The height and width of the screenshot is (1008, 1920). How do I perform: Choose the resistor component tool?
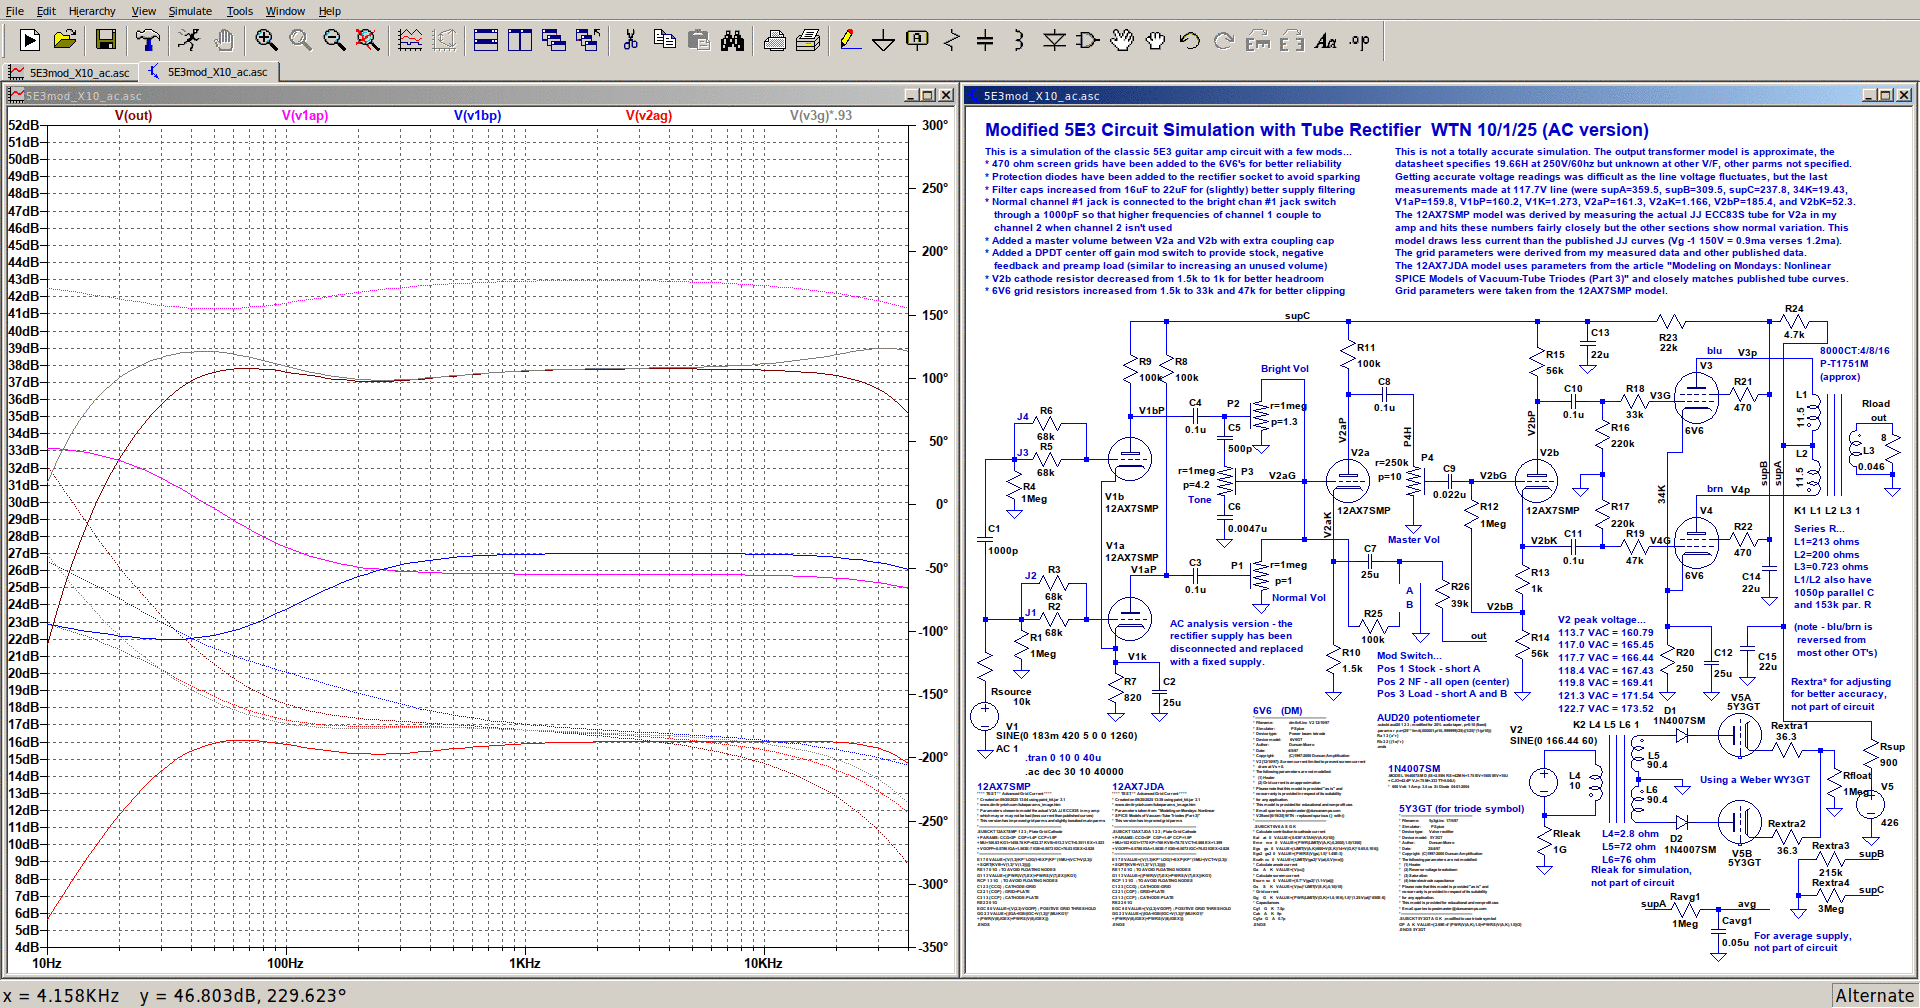pos(951,40)
